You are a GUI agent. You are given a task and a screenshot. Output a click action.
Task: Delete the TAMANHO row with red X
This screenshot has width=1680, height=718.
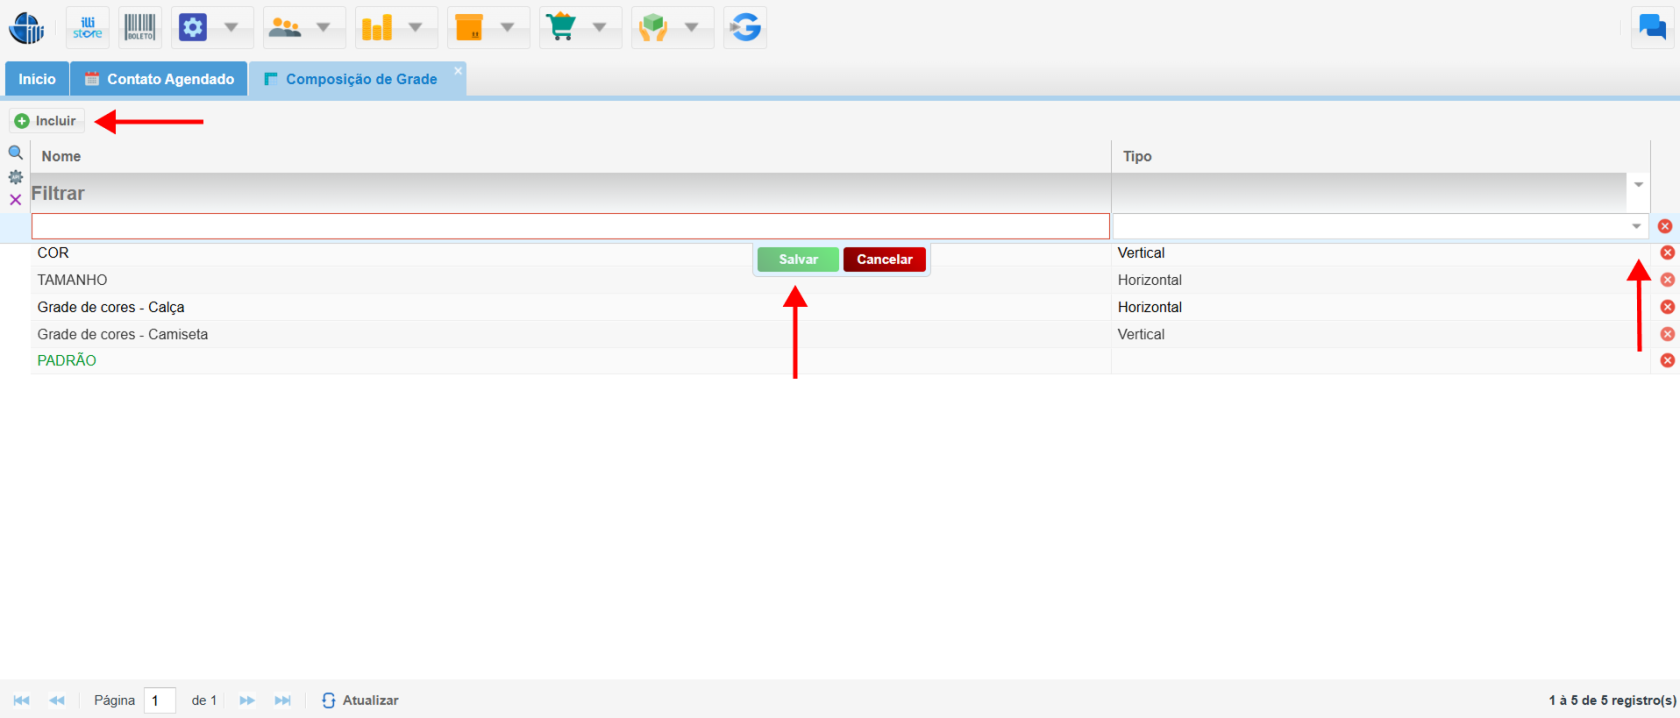click(x=1667, y=280)
